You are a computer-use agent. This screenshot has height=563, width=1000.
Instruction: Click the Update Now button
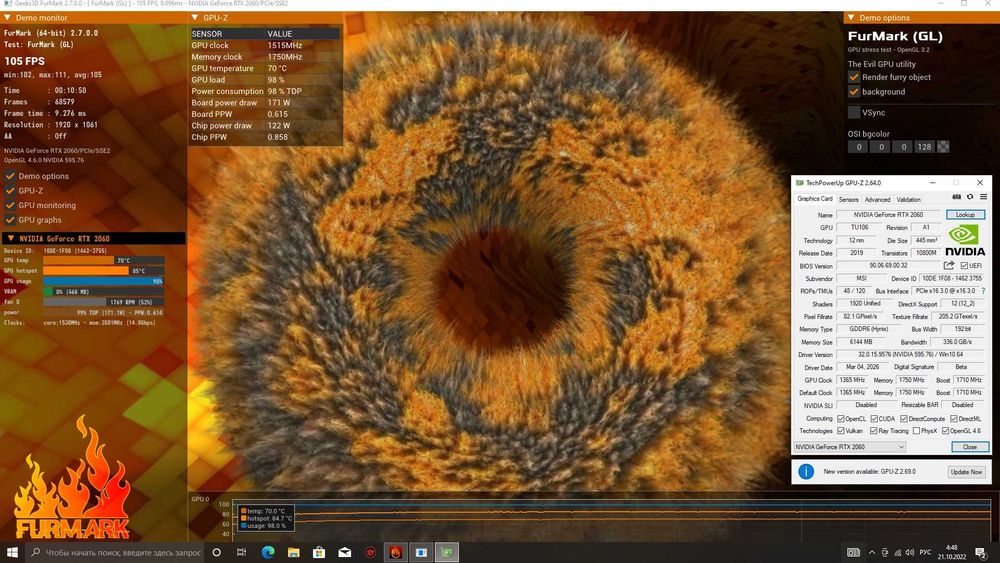(x=966, y=472)
